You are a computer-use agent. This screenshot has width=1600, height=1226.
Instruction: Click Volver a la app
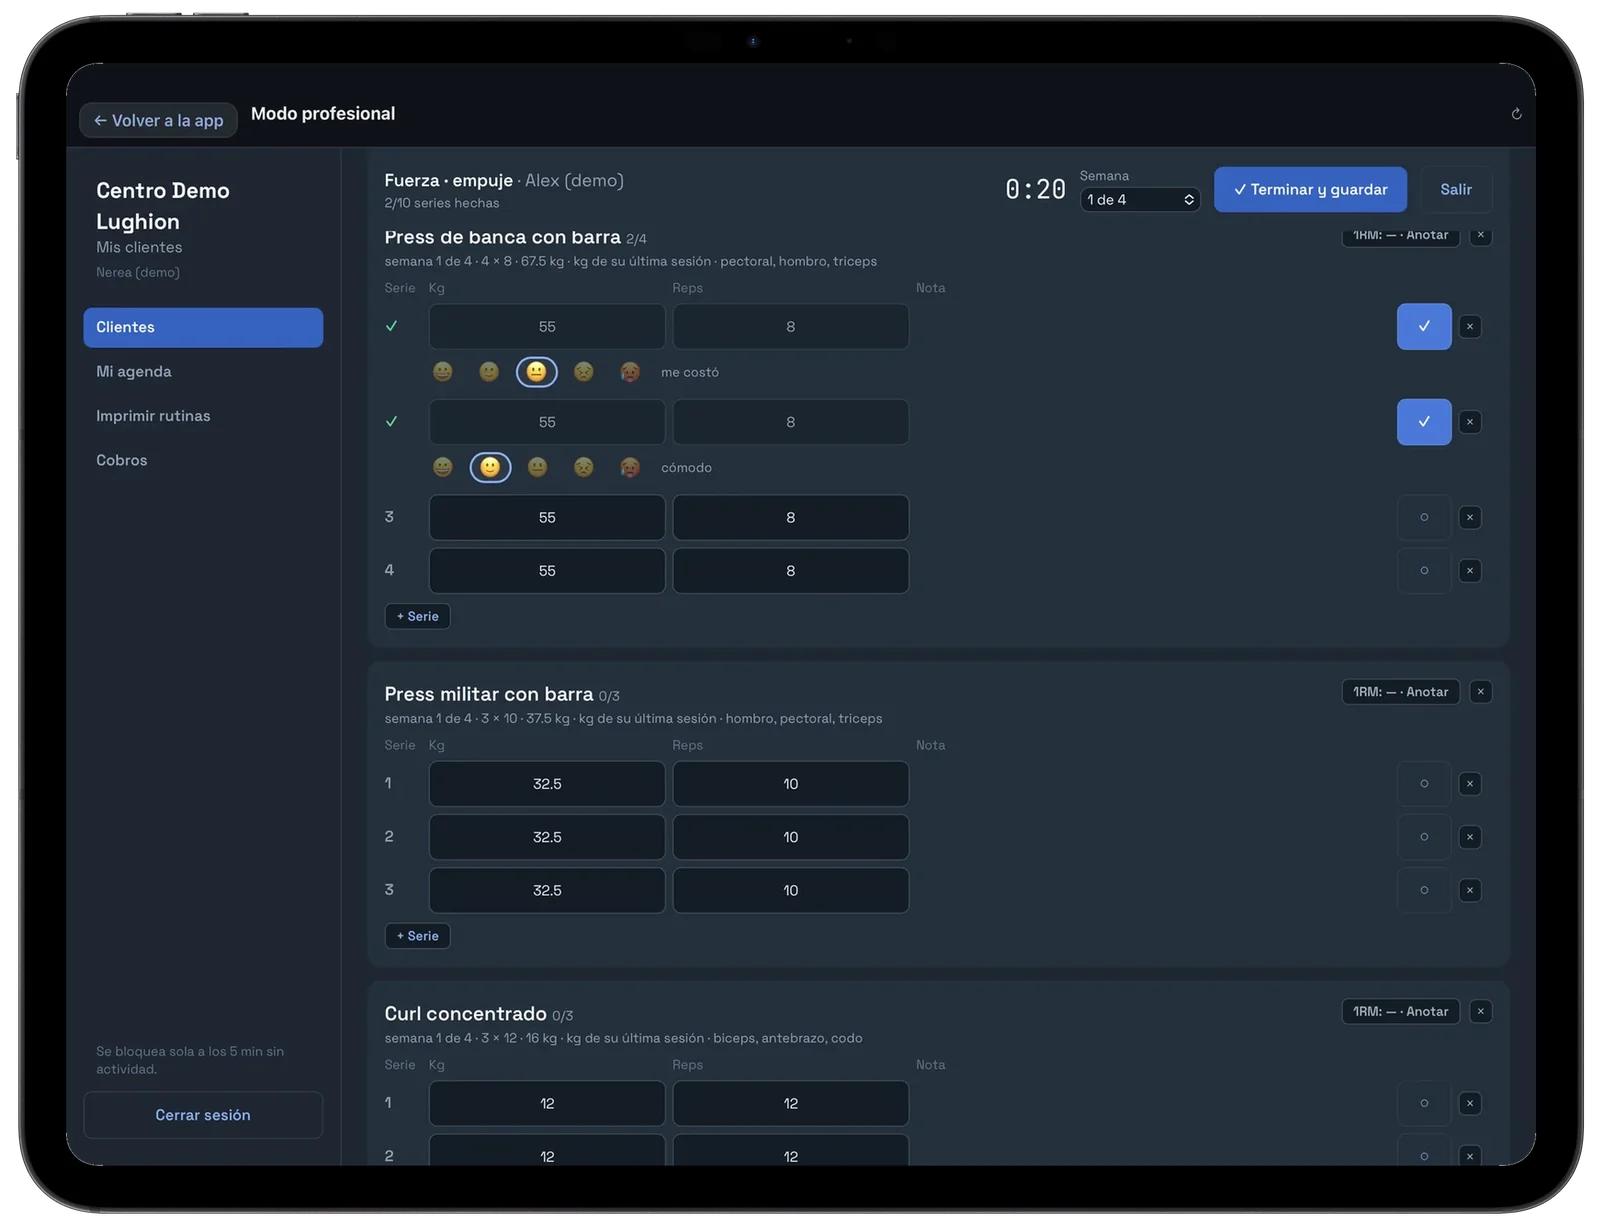tap(158, 120)
